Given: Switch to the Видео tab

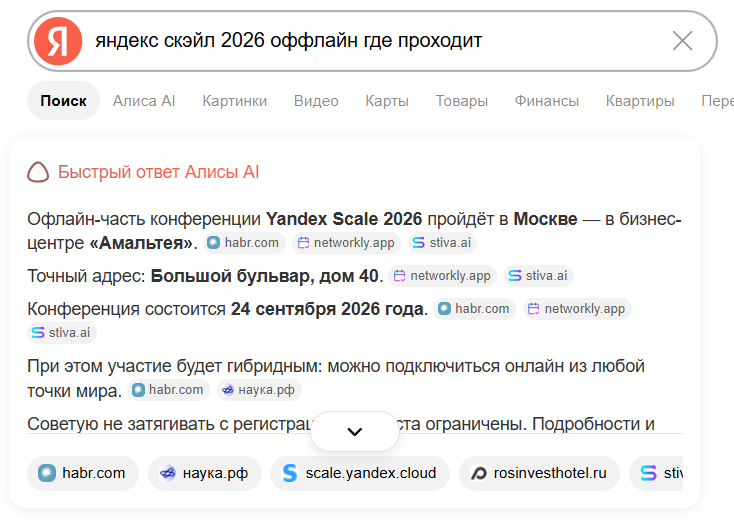Looking at the screenshot, I should coord(316,101).
